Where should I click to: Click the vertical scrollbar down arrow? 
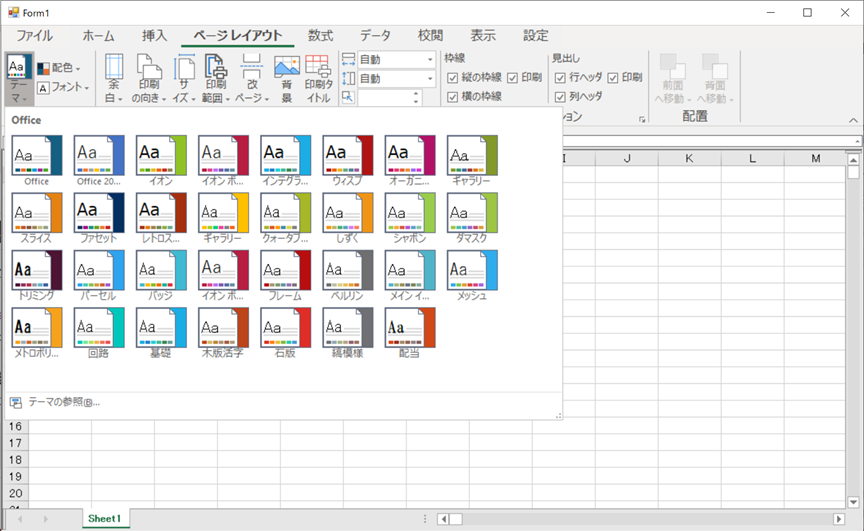[x=854, y=502]
